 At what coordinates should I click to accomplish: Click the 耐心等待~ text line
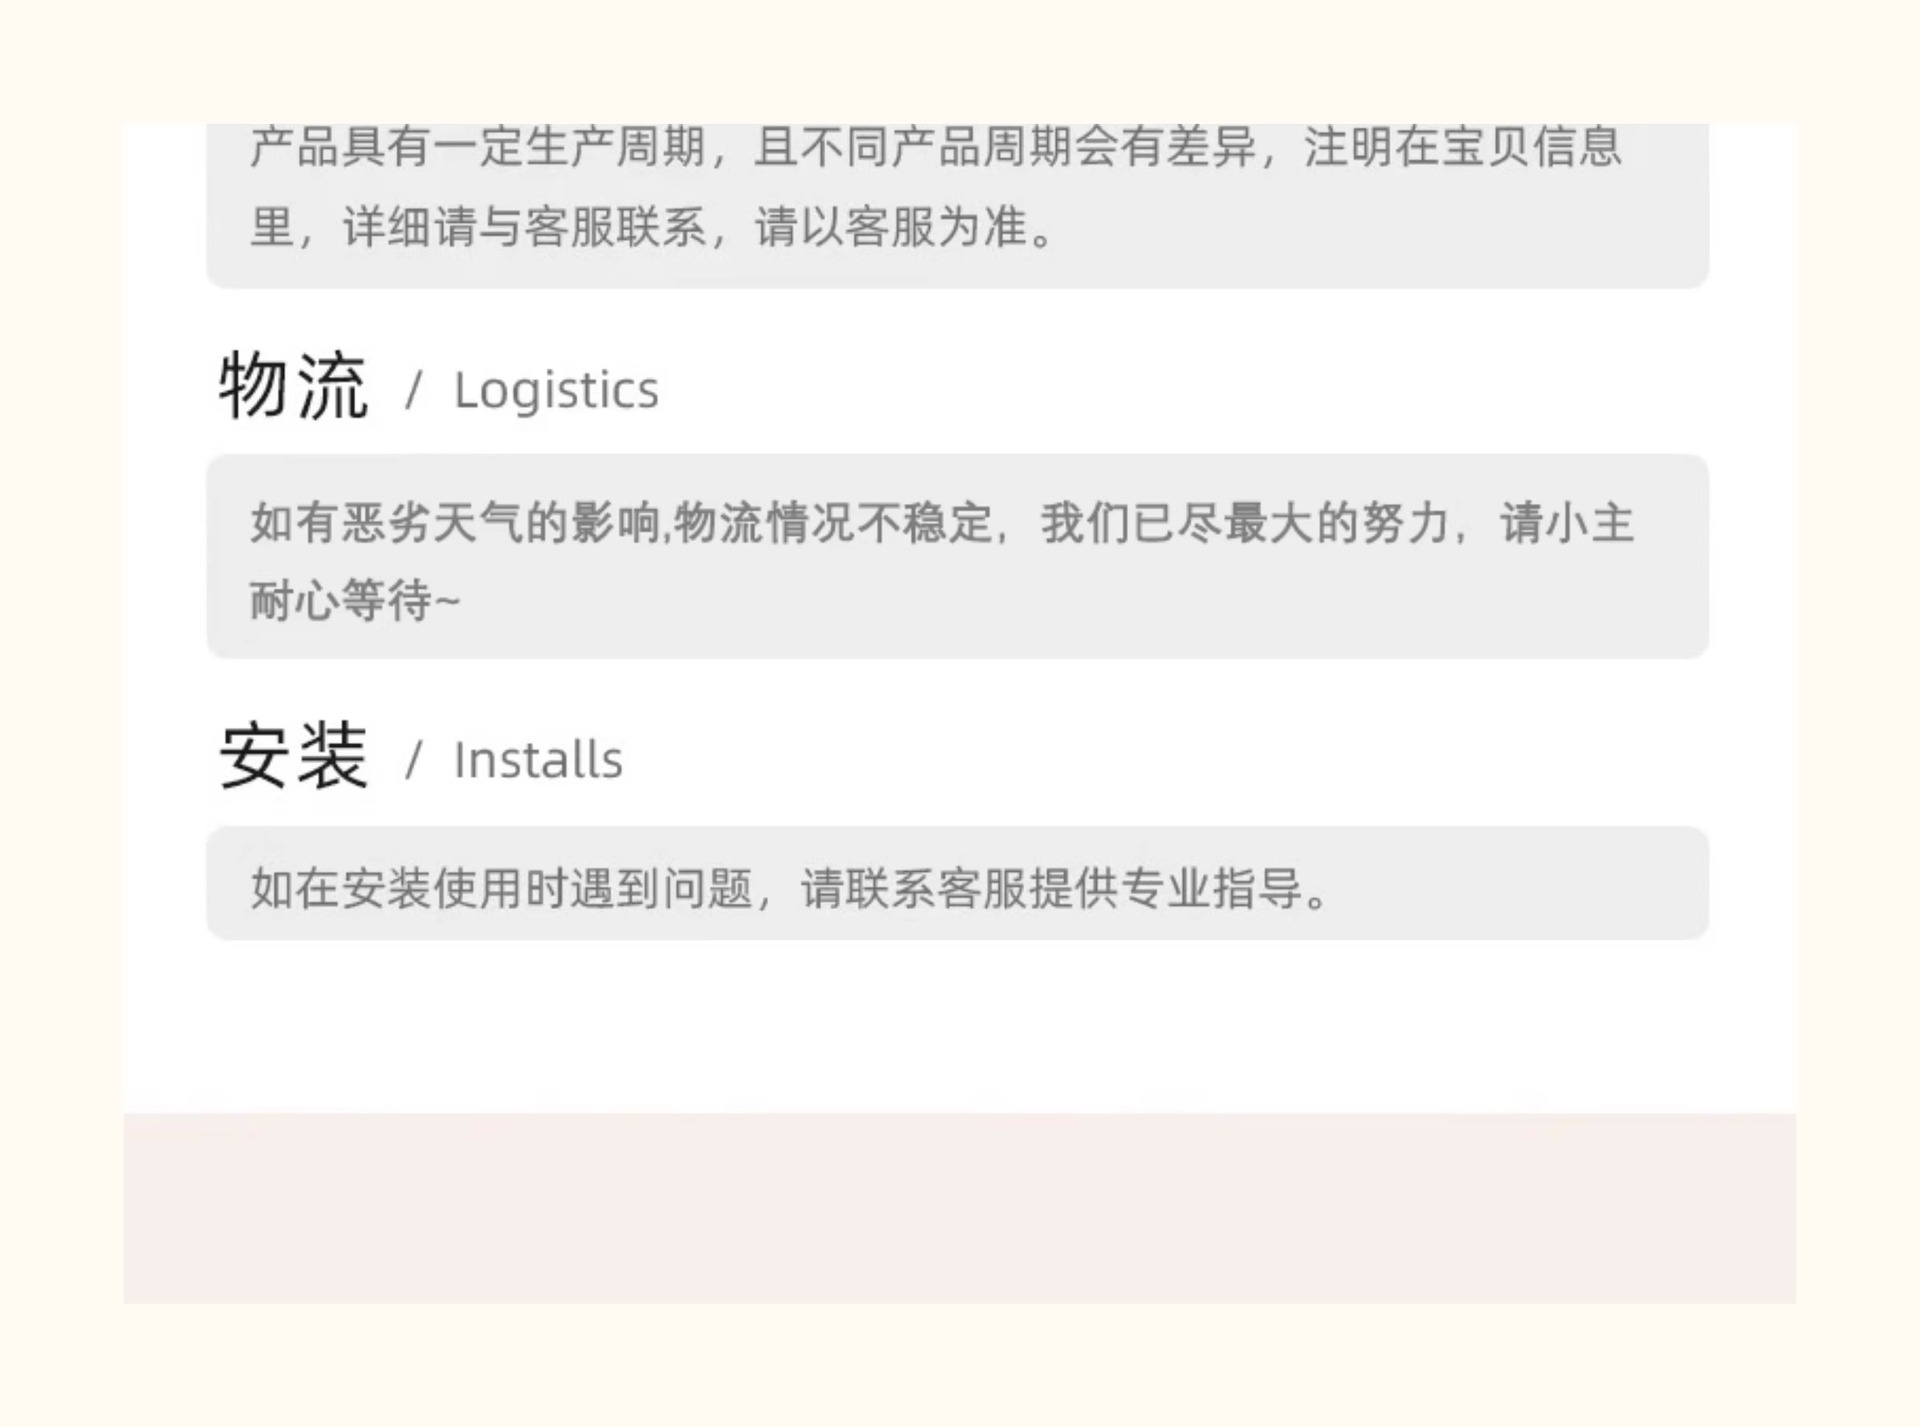(x=354, y=601)
